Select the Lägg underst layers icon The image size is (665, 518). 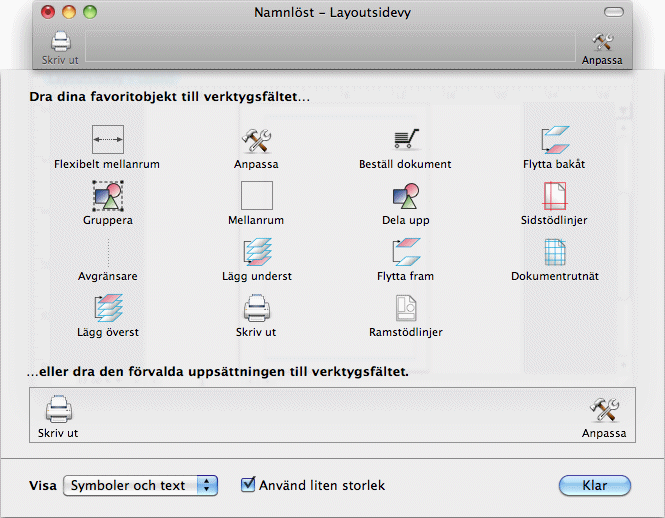257,252
